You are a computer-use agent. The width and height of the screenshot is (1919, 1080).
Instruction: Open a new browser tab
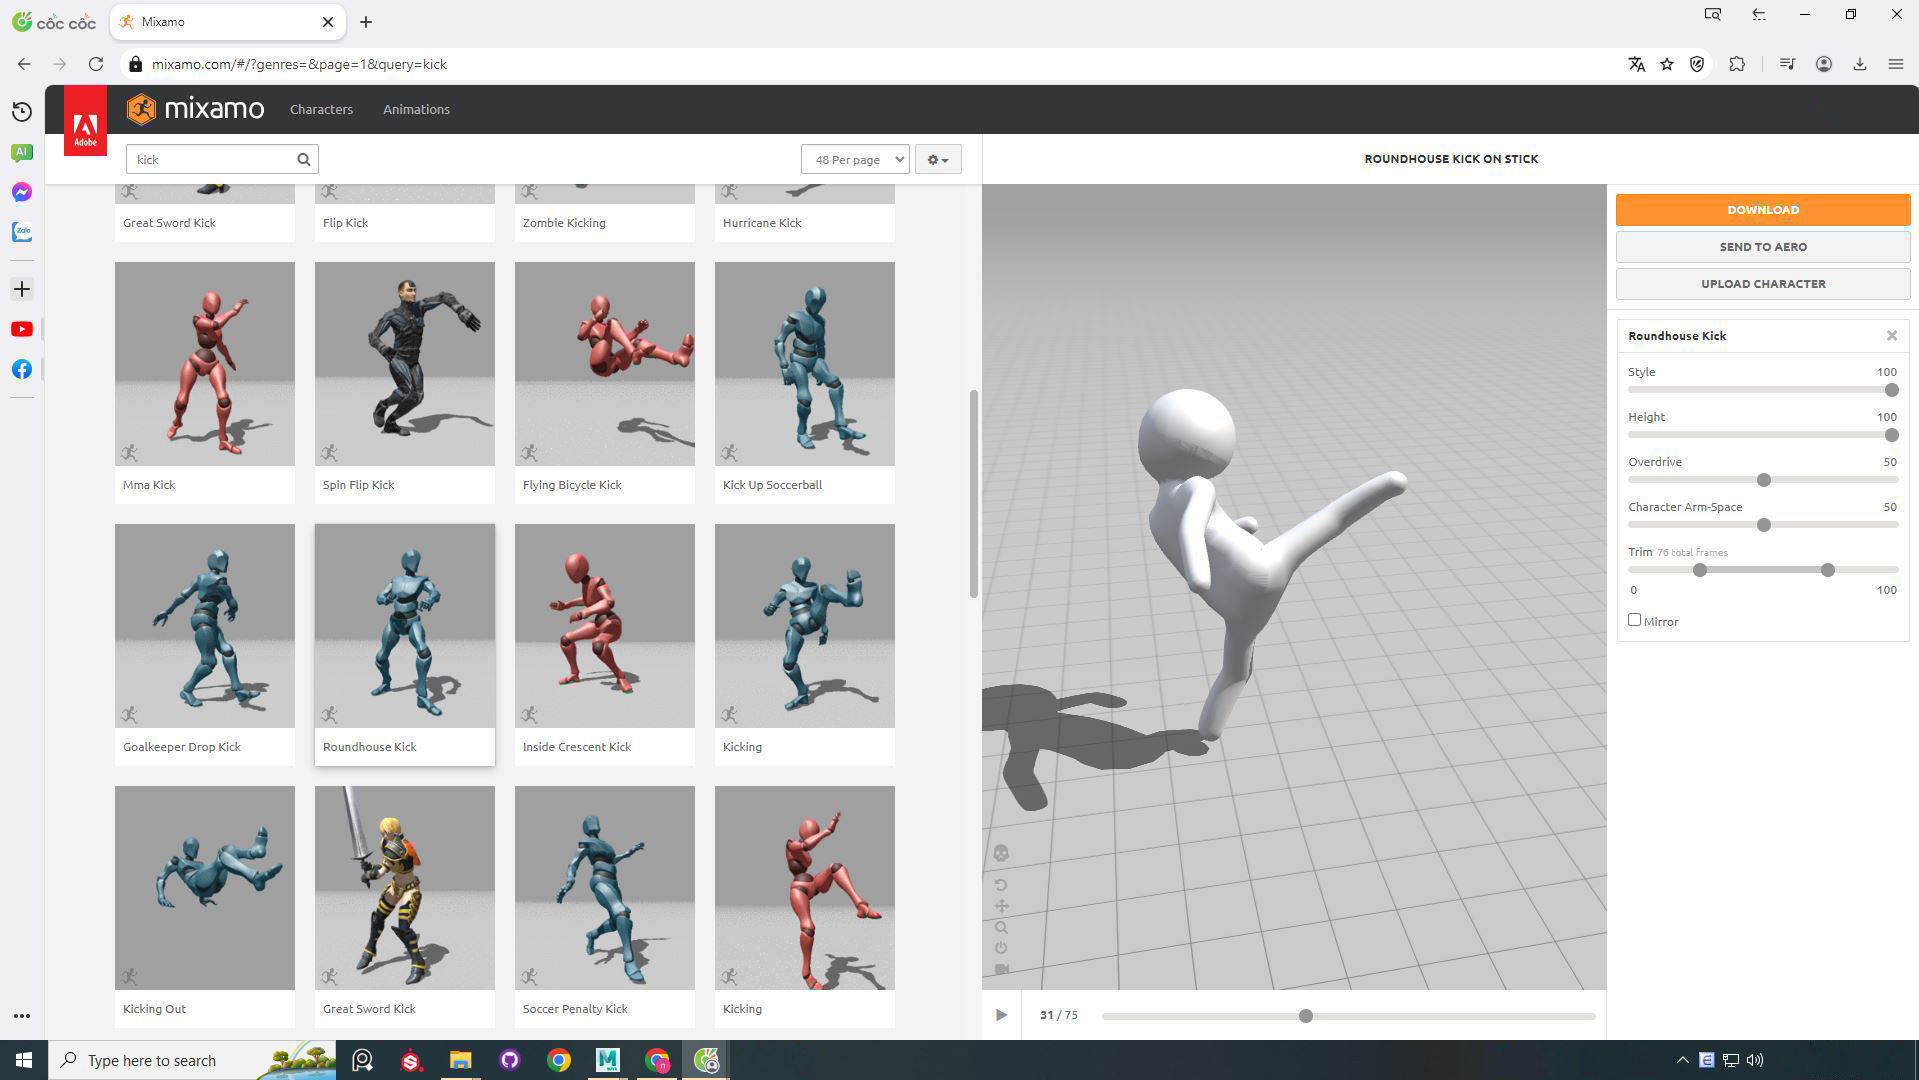(x=366, y=22)
